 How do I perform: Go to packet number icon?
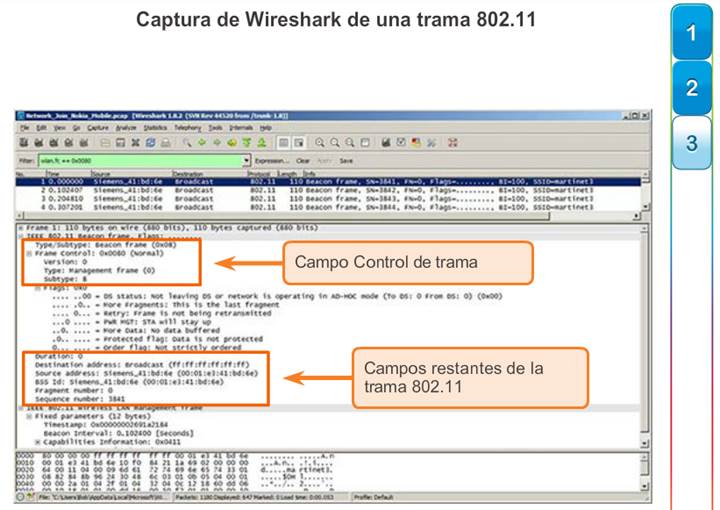point(232,143)
